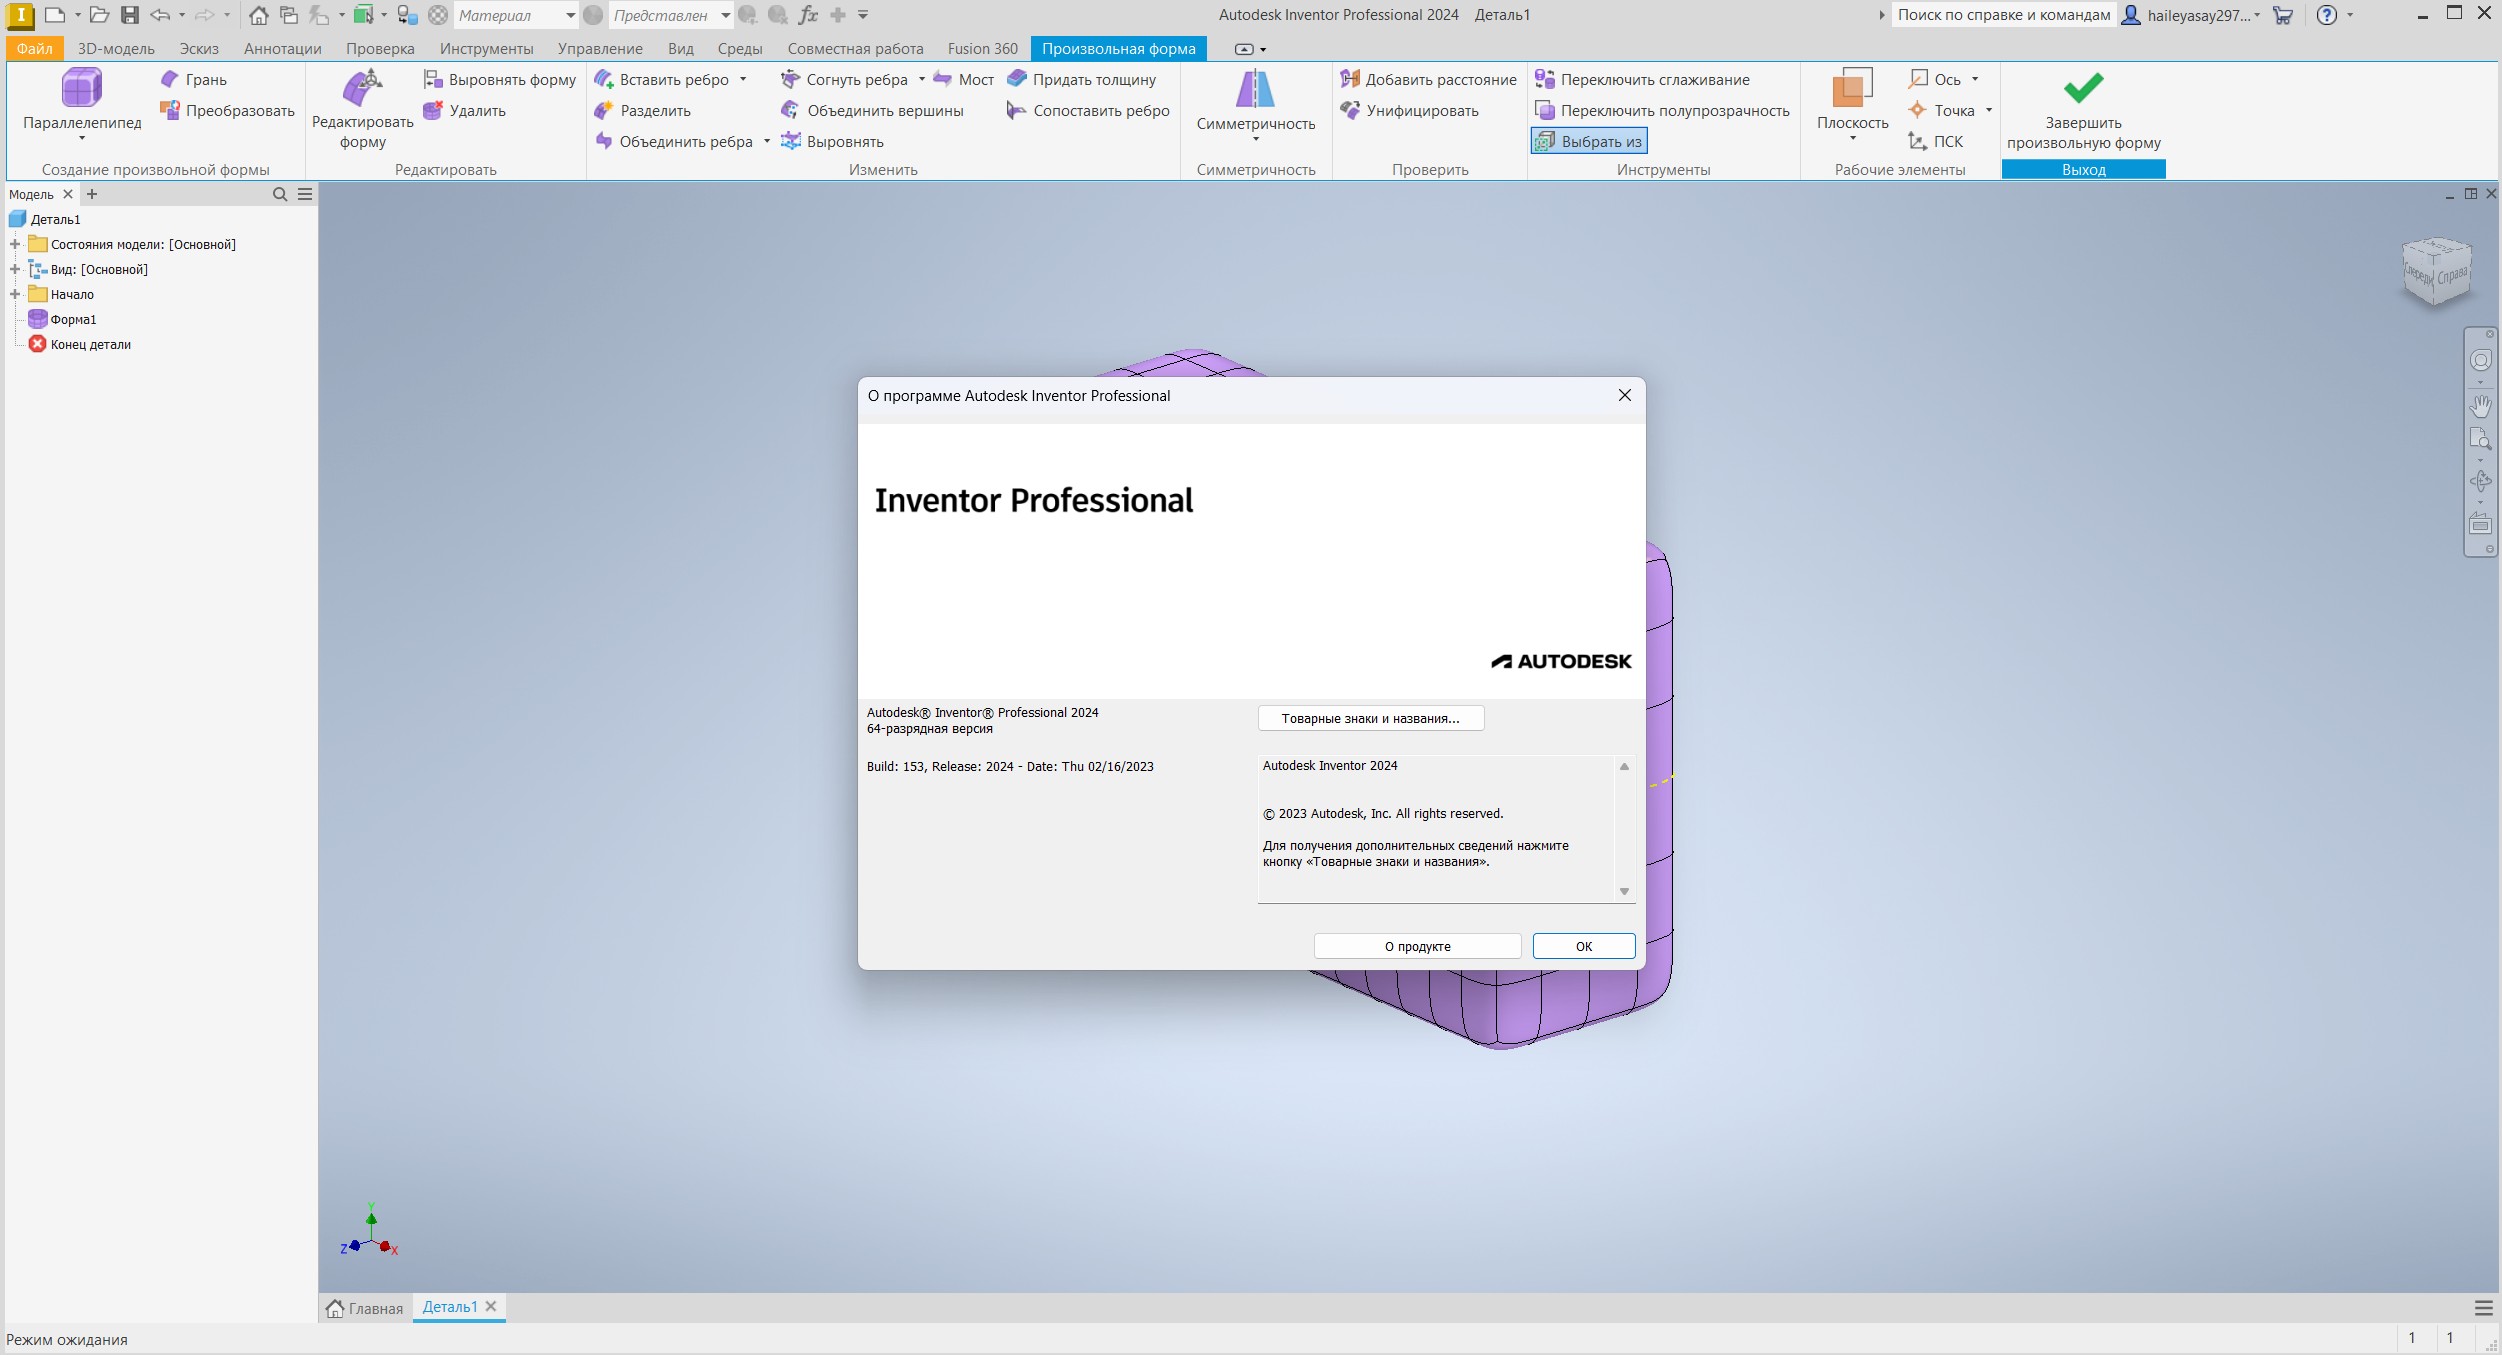Click the Pan hand icon in navigation bar
Screen dimensions: 2502x1355
2480,405
